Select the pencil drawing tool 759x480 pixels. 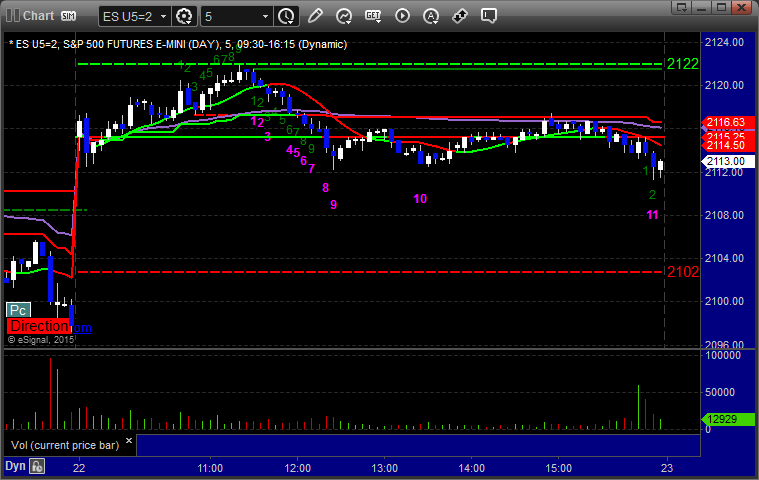tap(315, 16)
